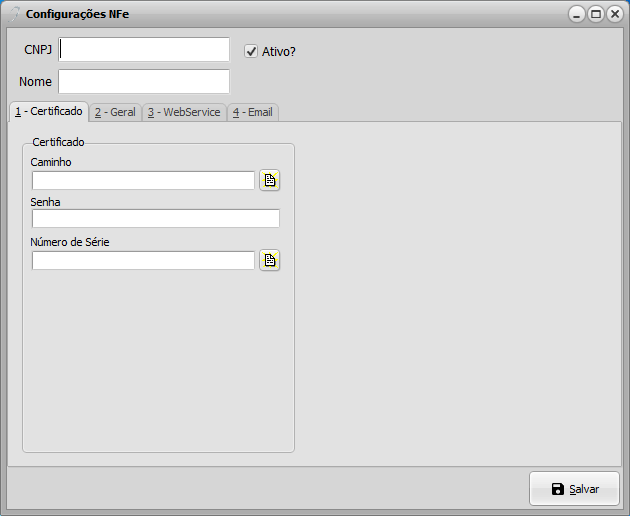The height and width of the screenshot is (516, 630).
Task: Go to the 3 - WebService tab
Action: pos(184,112)
